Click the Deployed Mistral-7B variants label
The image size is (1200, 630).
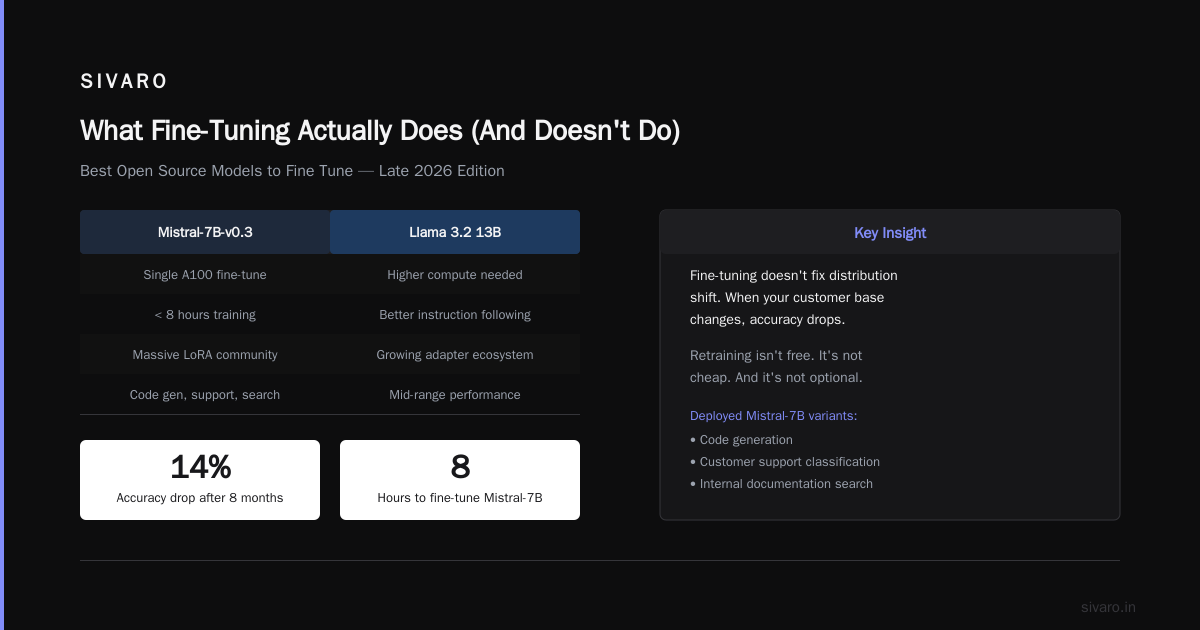pyautogui.click(x=773, y=416)
